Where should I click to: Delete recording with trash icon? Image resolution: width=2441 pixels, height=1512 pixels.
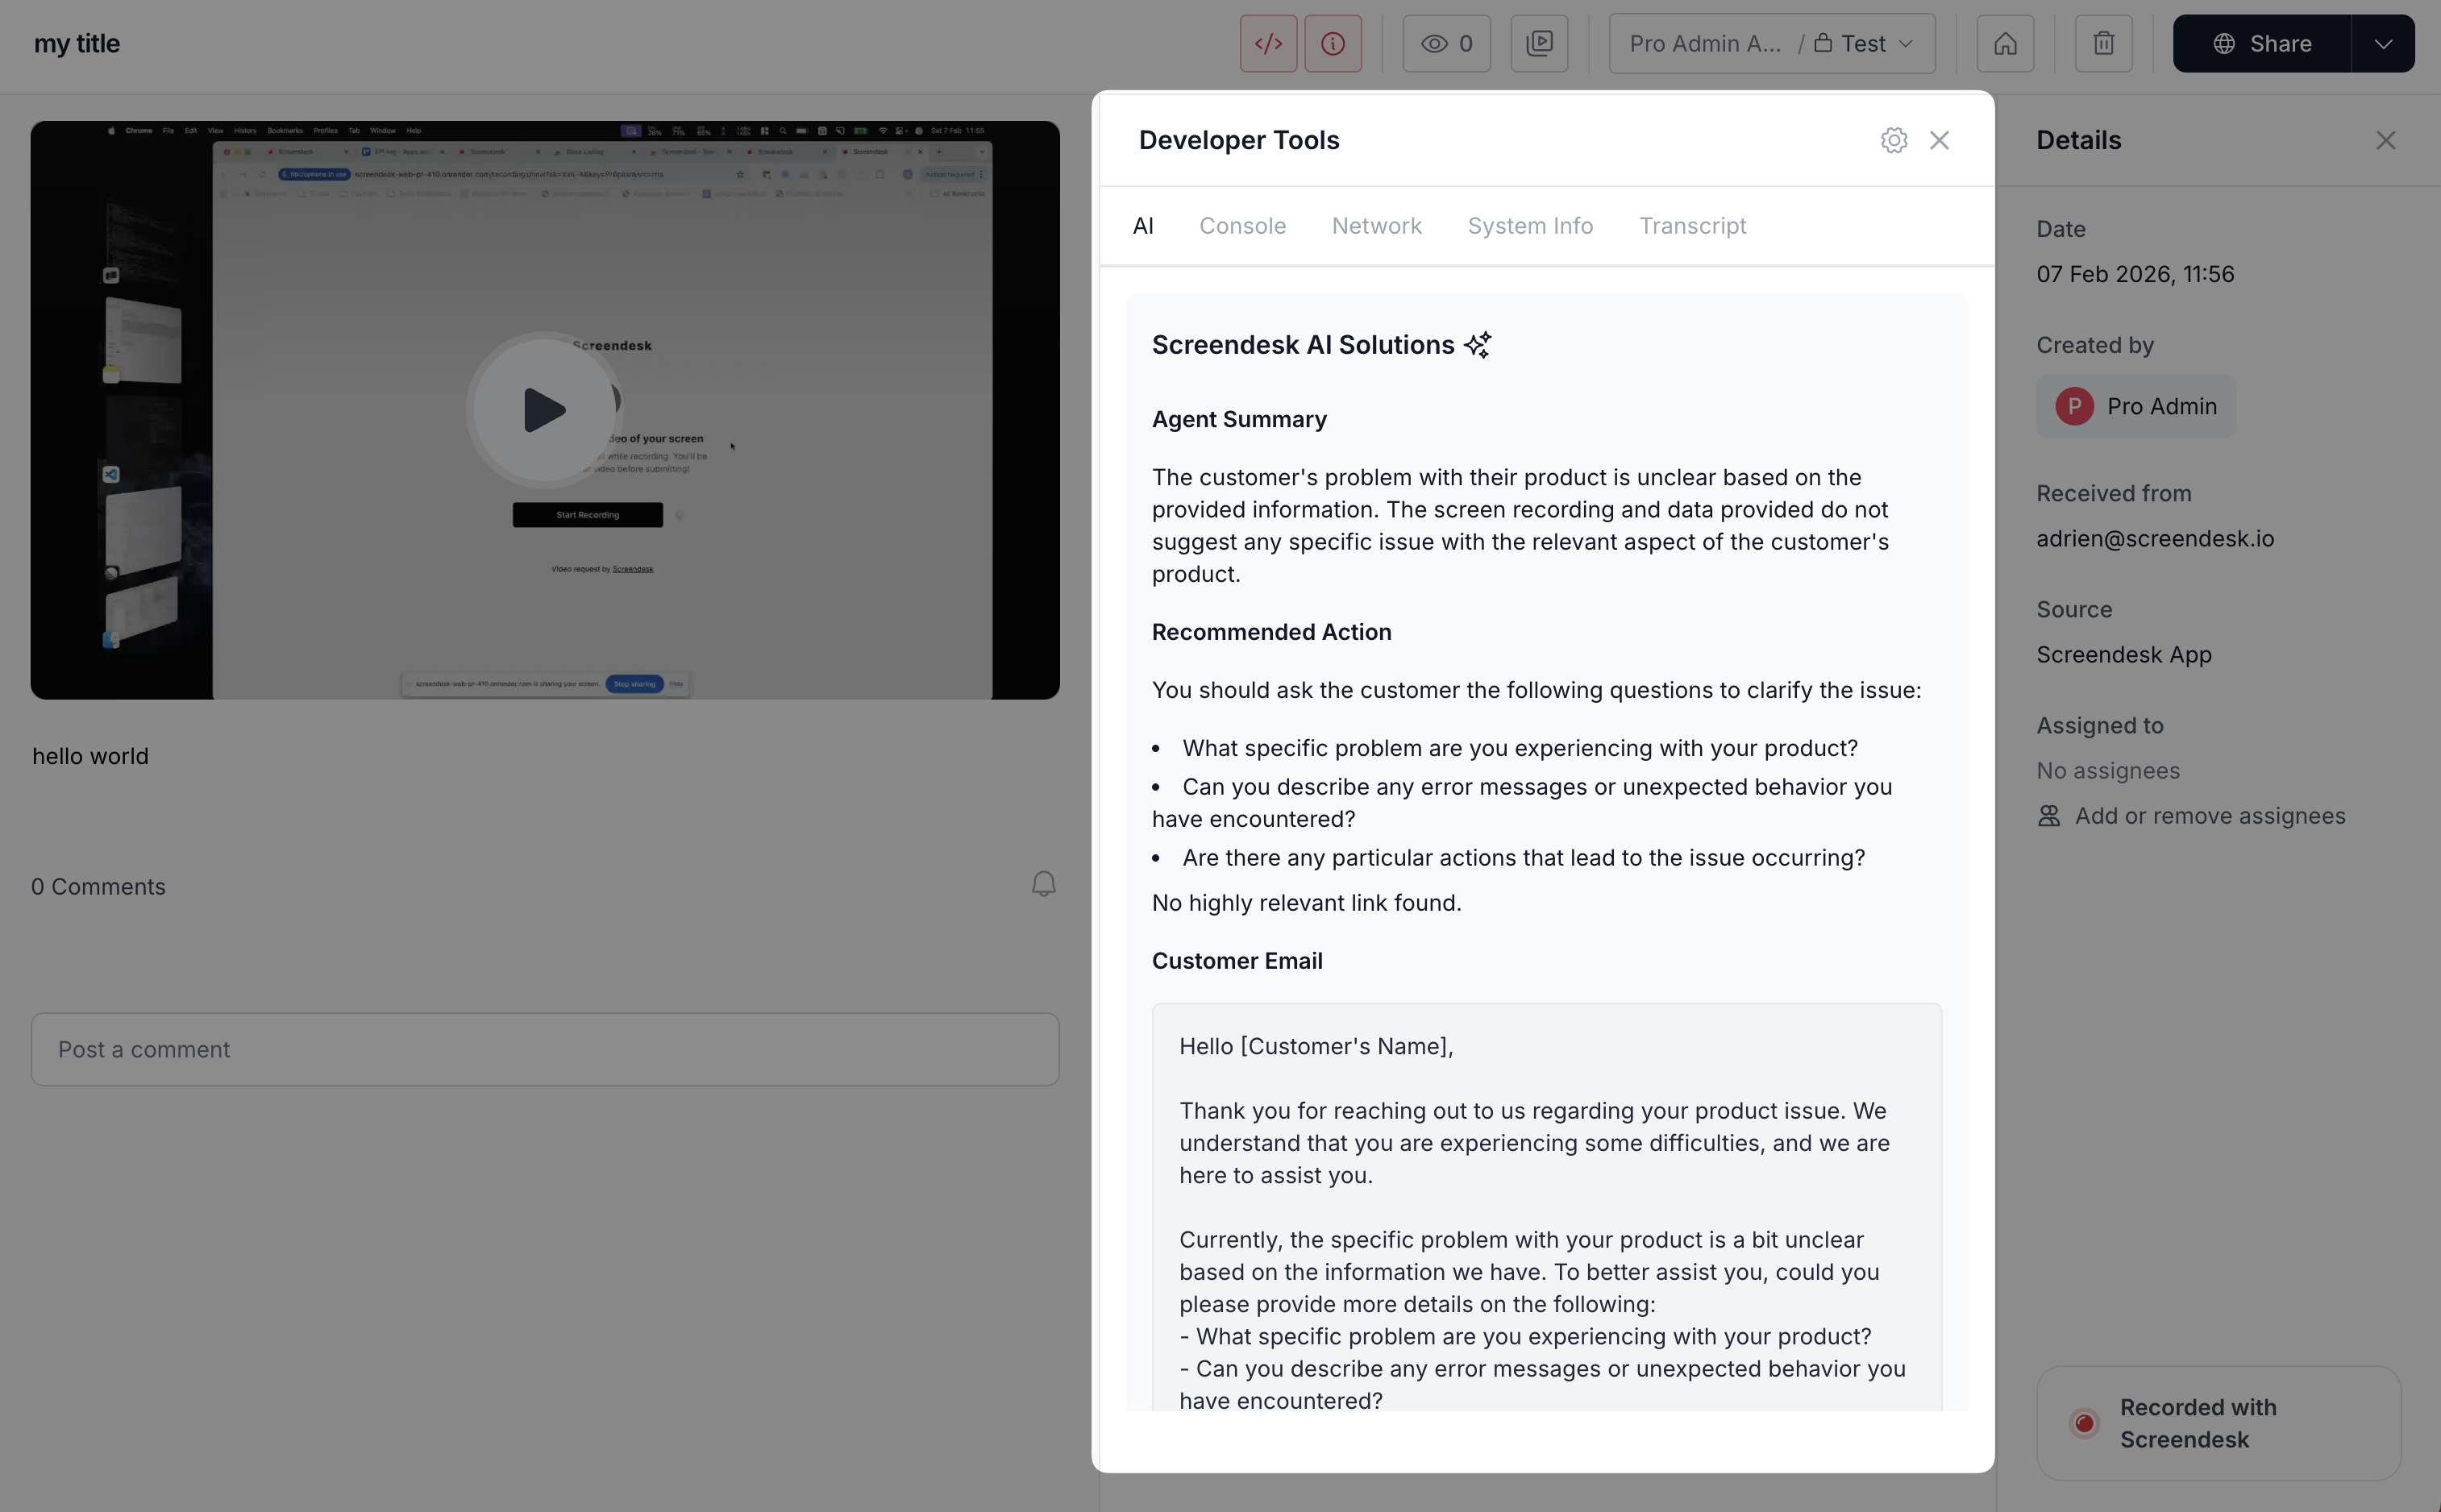point(2103,44)
